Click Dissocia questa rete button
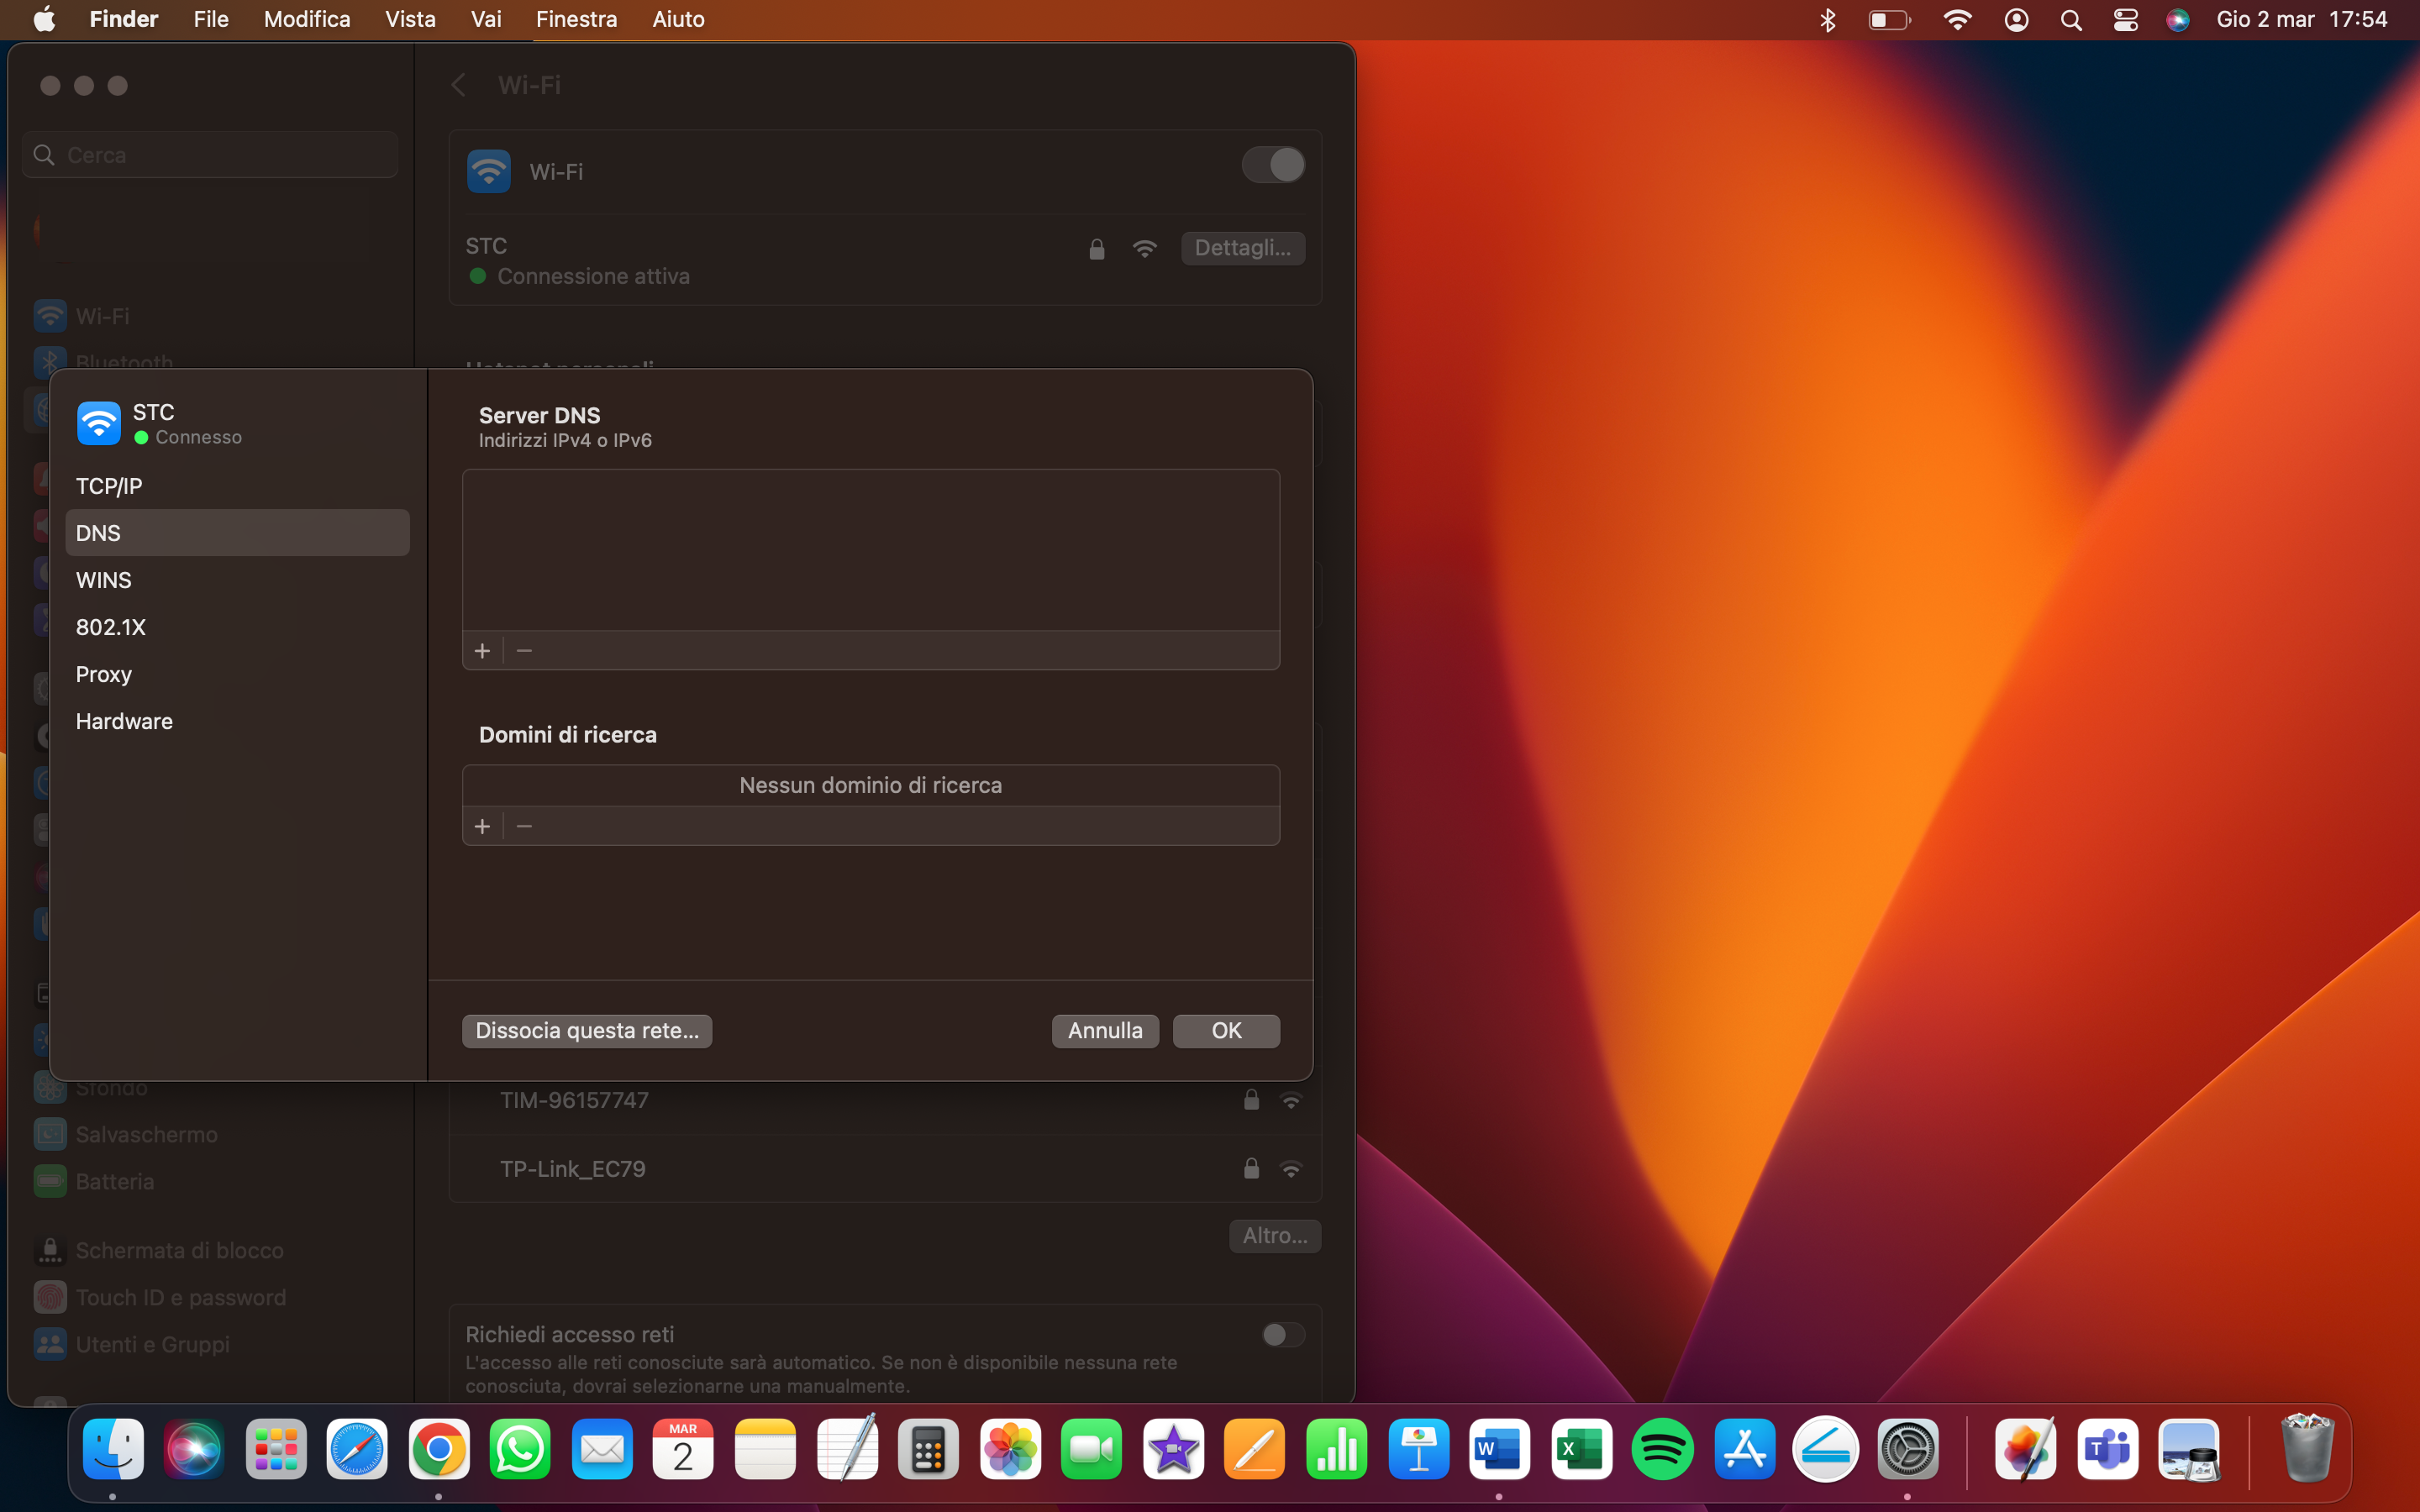The height and width of the screenshot is (1512, 2420). [x=587, y=1030]
